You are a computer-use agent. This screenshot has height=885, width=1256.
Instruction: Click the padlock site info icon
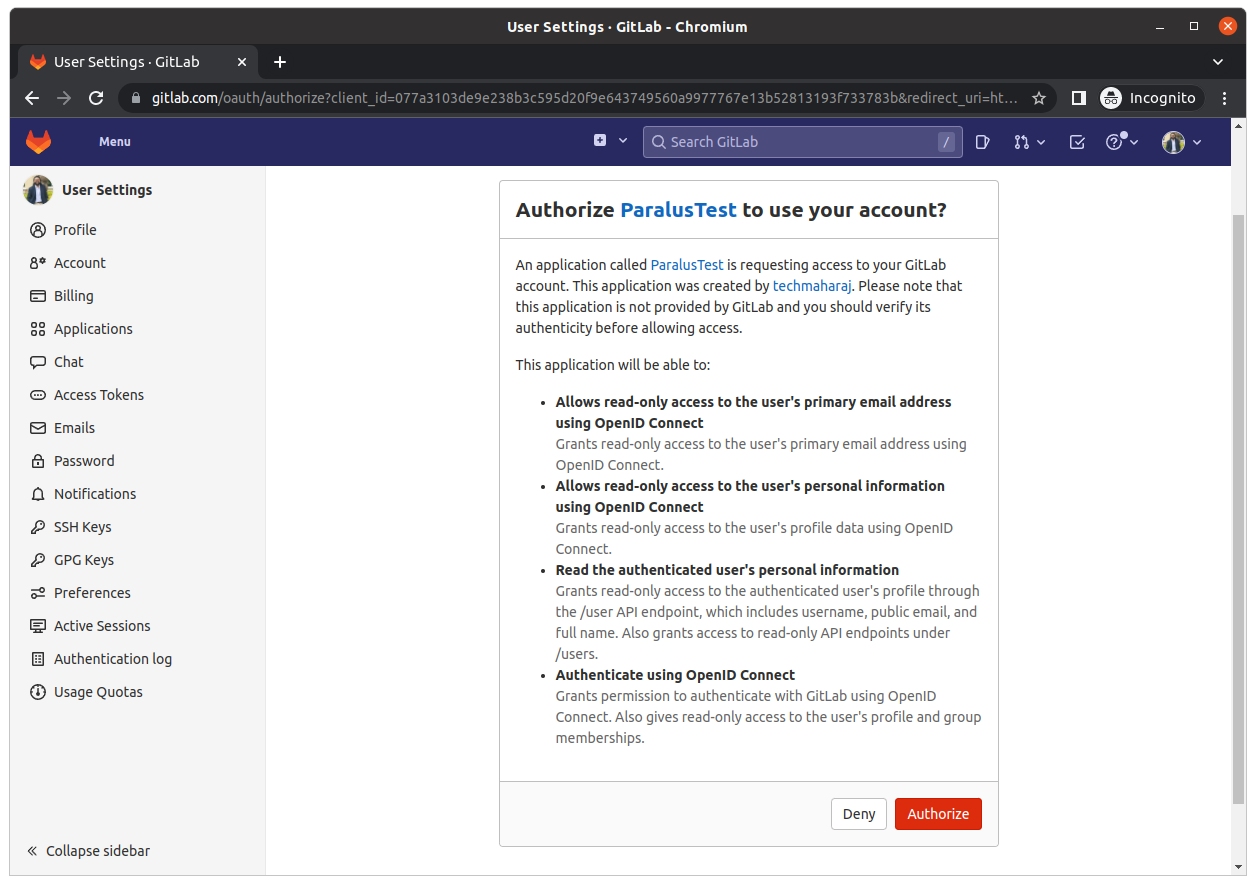point(137,98)
